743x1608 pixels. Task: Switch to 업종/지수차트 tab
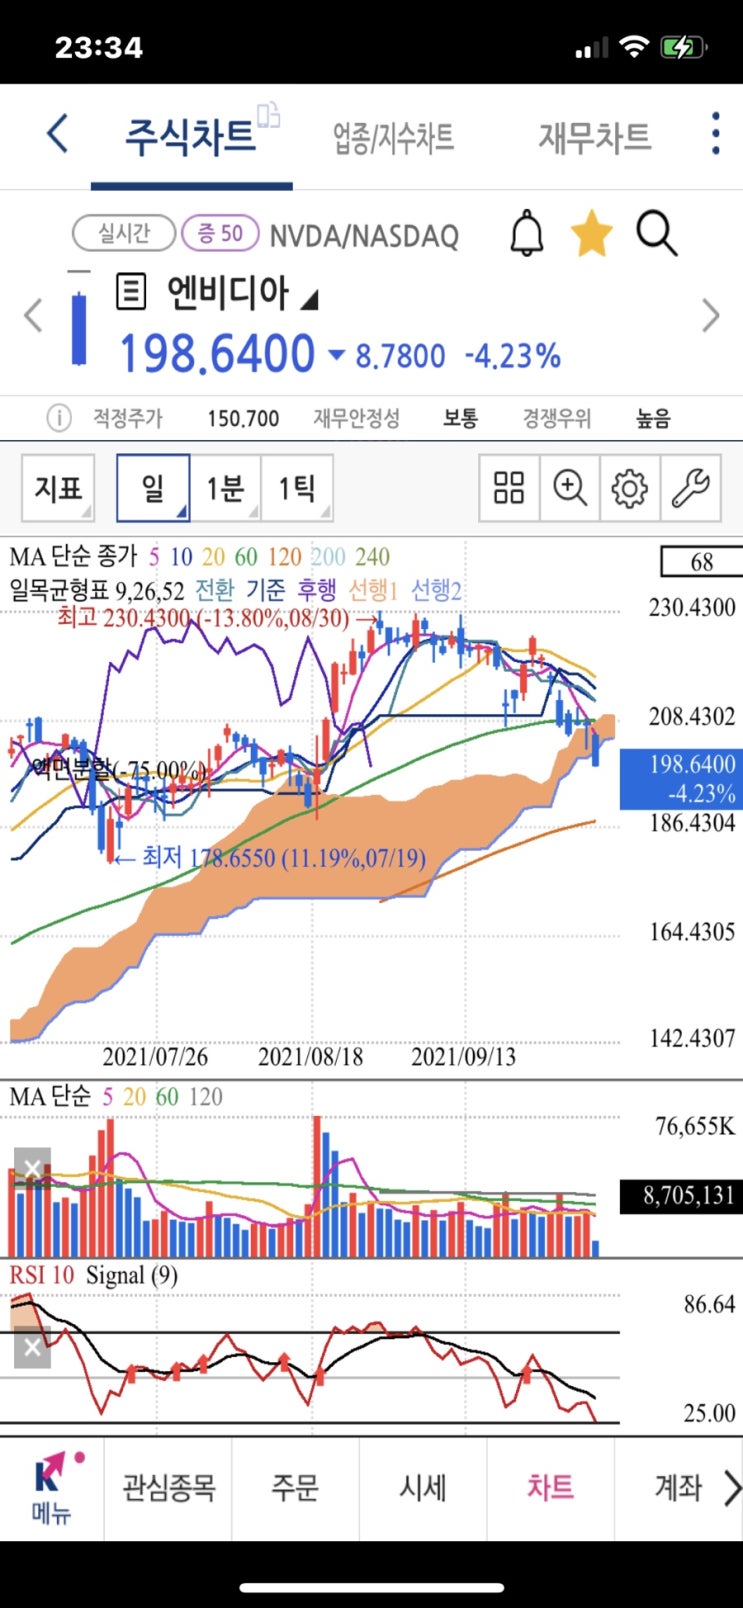(393, 138)
